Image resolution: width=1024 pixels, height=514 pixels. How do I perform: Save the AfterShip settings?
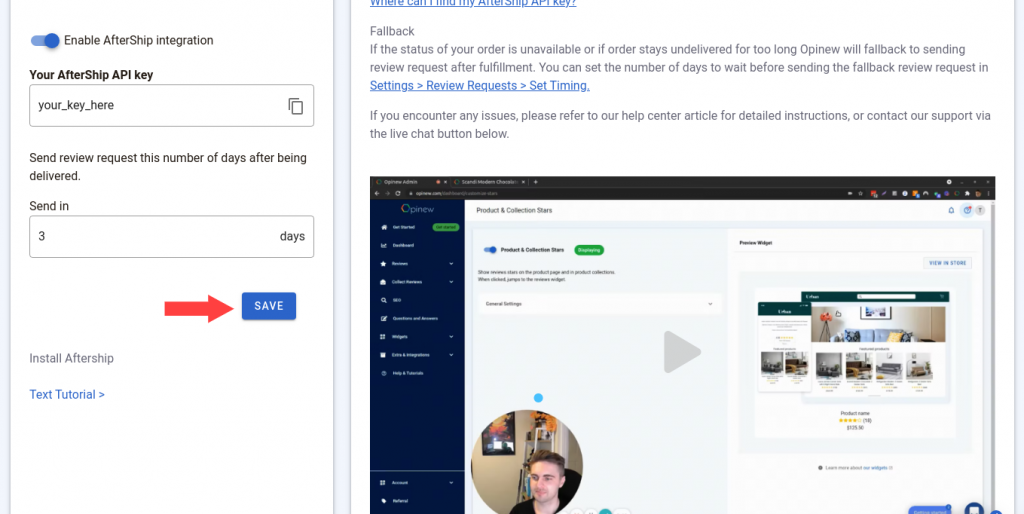268,306
